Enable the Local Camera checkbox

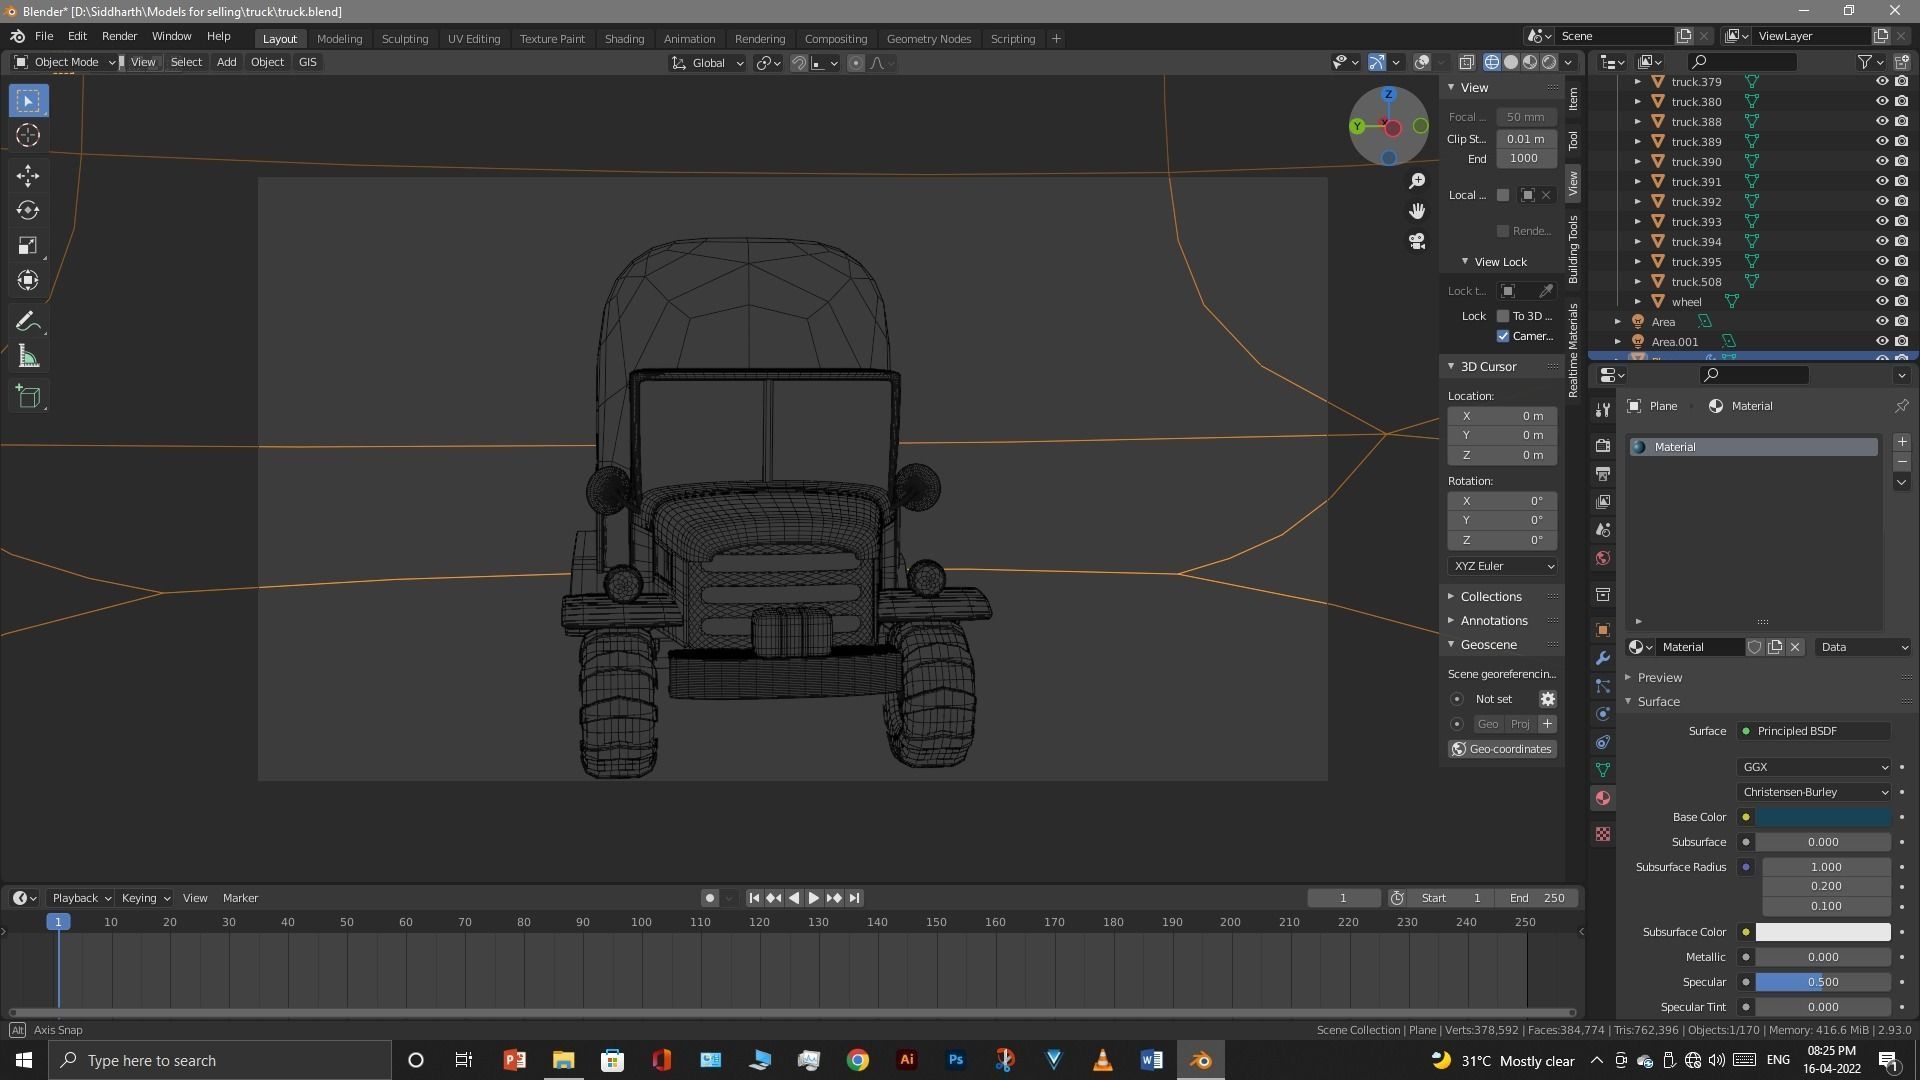pos(1502,195)
